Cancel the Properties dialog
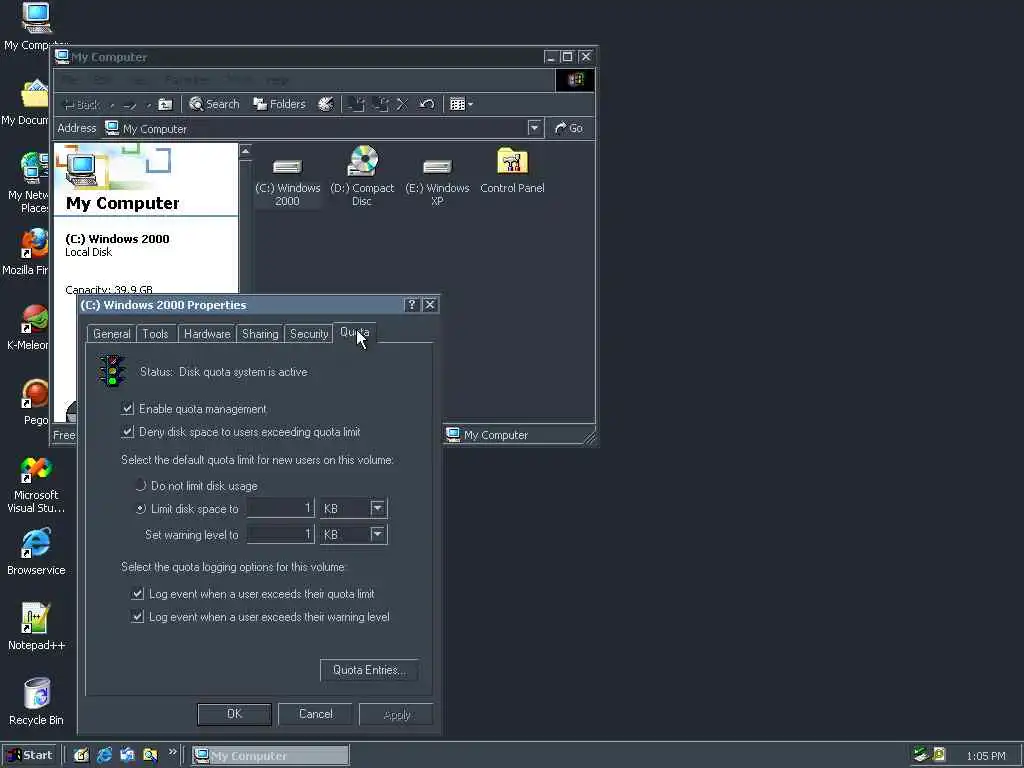1024x768 pixels. [315, 714]
